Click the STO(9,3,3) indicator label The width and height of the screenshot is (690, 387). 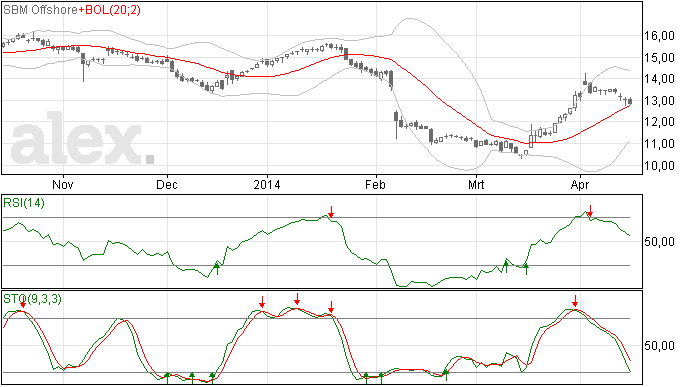[x=32, y=299]
